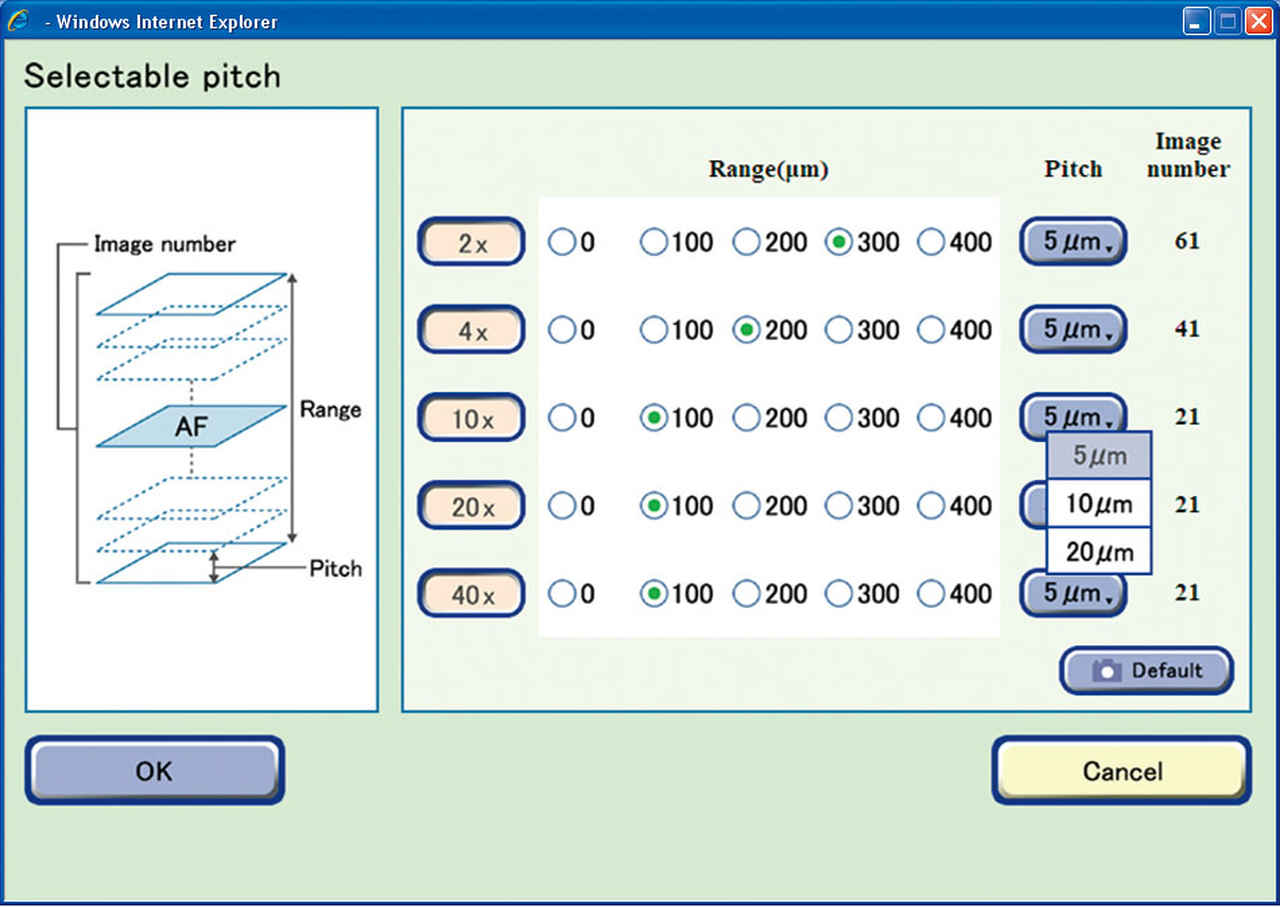Image resolution: width=1280 pixels, height=907 pixels.
Task: Confirm settings with the OK button
Action: tap(154, 771)
